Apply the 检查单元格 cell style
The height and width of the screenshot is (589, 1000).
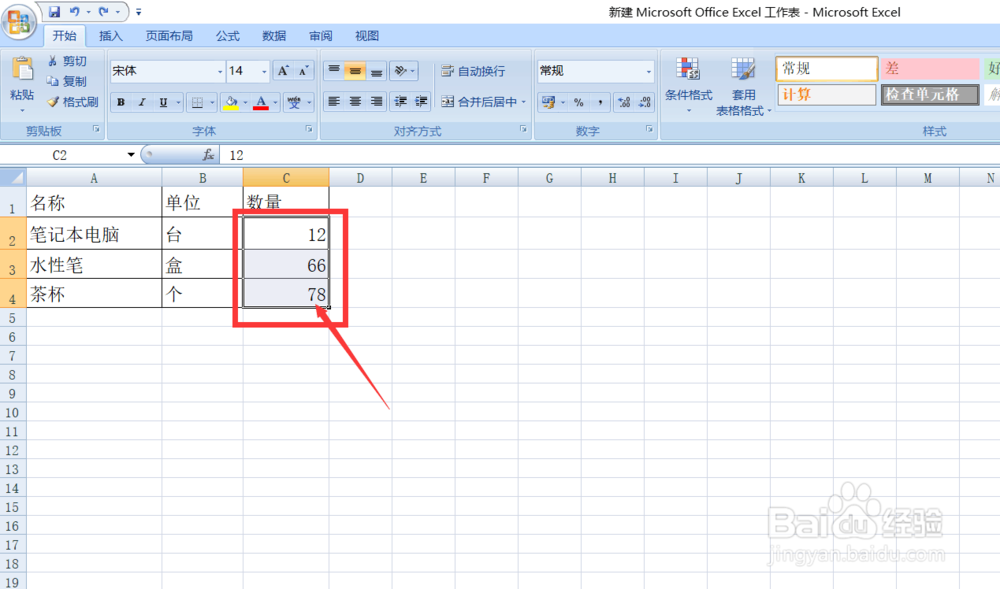(930, 95)
